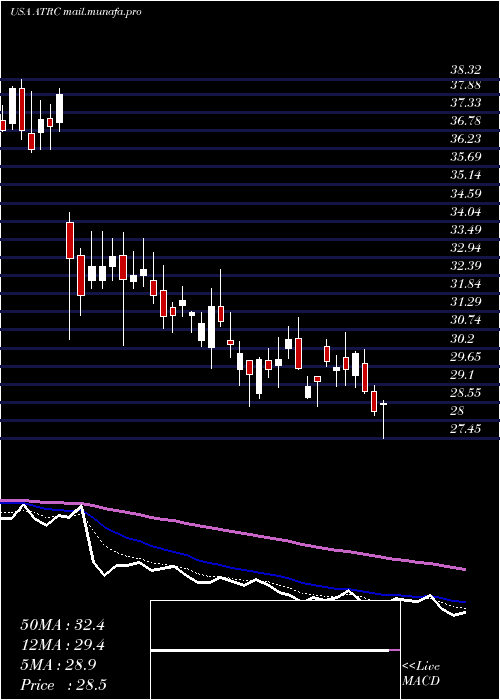Click the 37.33 price axis label
Image resolution: width=500 pixels, height=700 pixels.
[x=465, y=103]
